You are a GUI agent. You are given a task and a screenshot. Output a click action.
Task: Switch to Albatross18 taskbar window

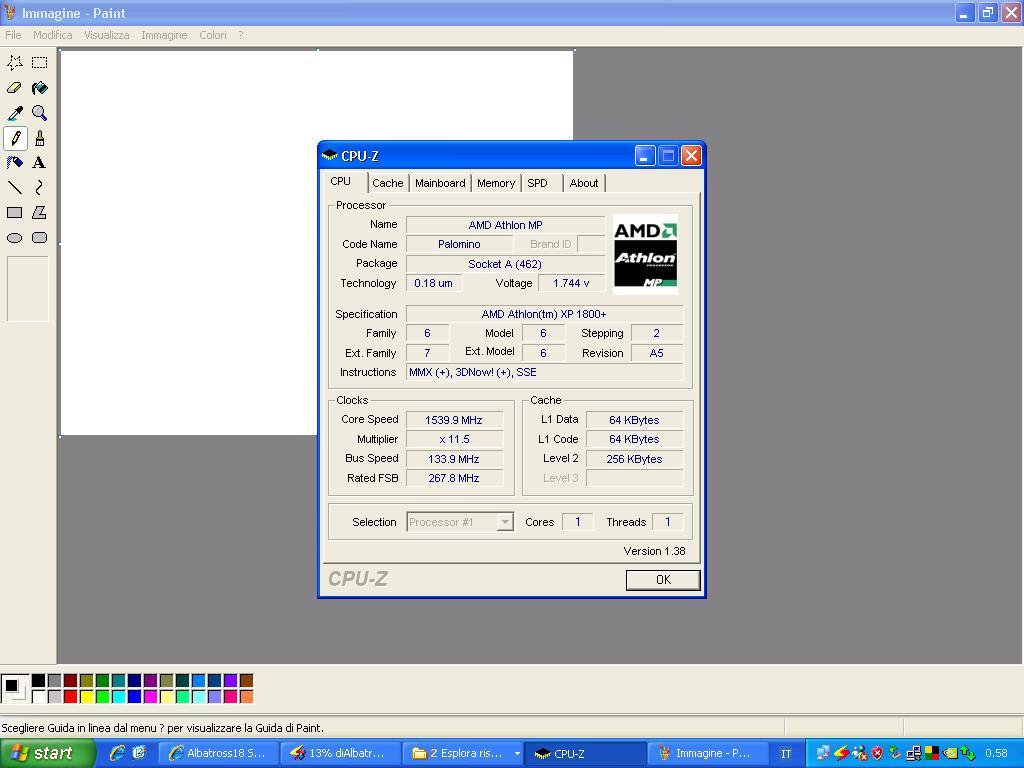[217, 753]
